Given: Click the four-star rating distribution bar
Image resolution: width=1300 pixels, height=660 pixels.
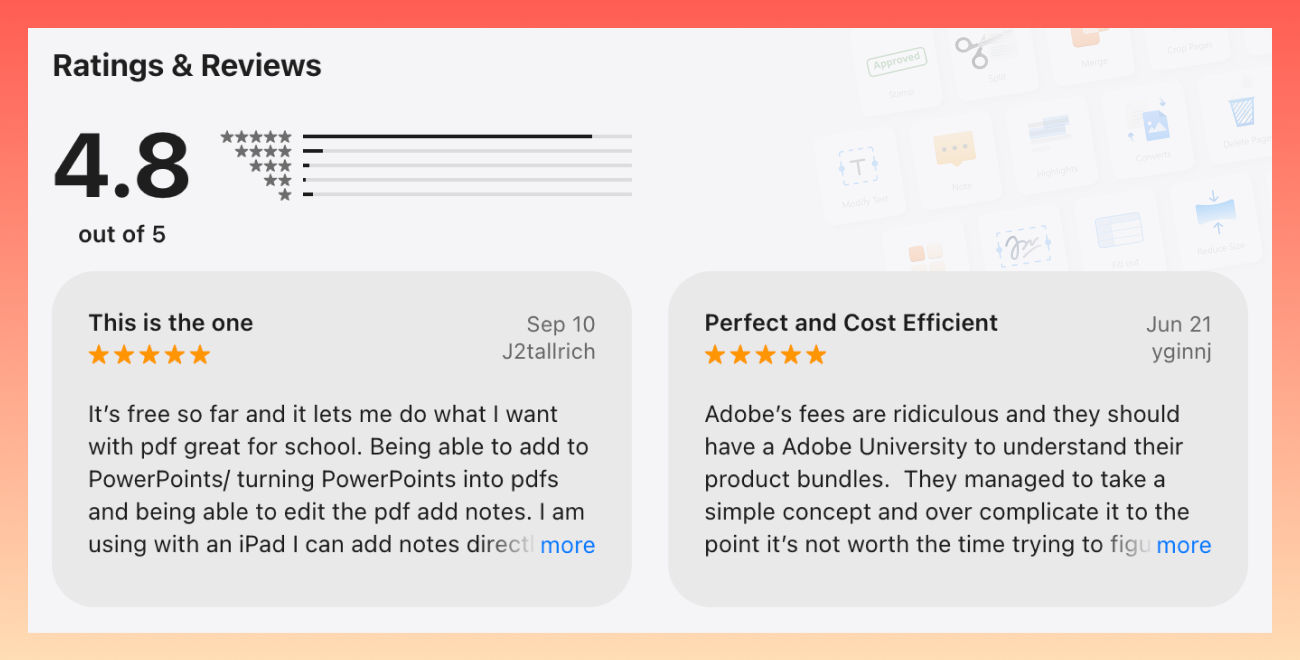Looking at the screenshot, I should click(x=467, y=151).
